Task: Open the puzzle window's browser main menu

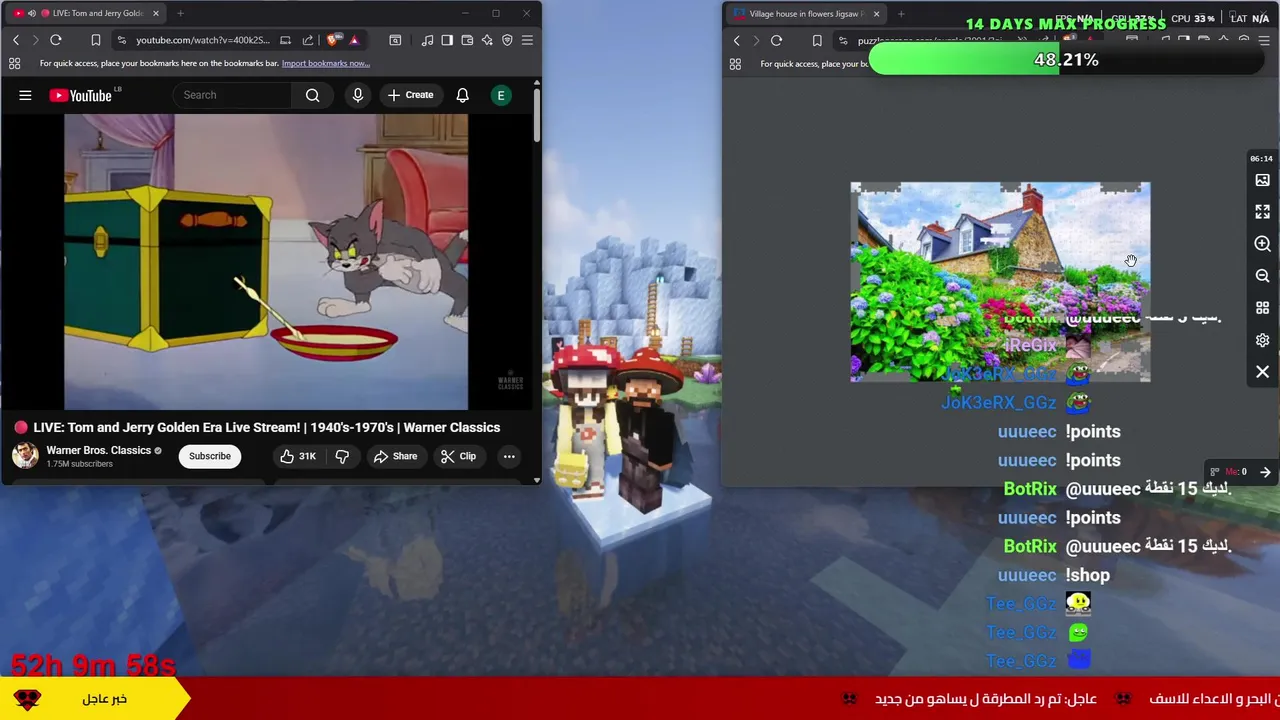Action: coord(1264,41)
